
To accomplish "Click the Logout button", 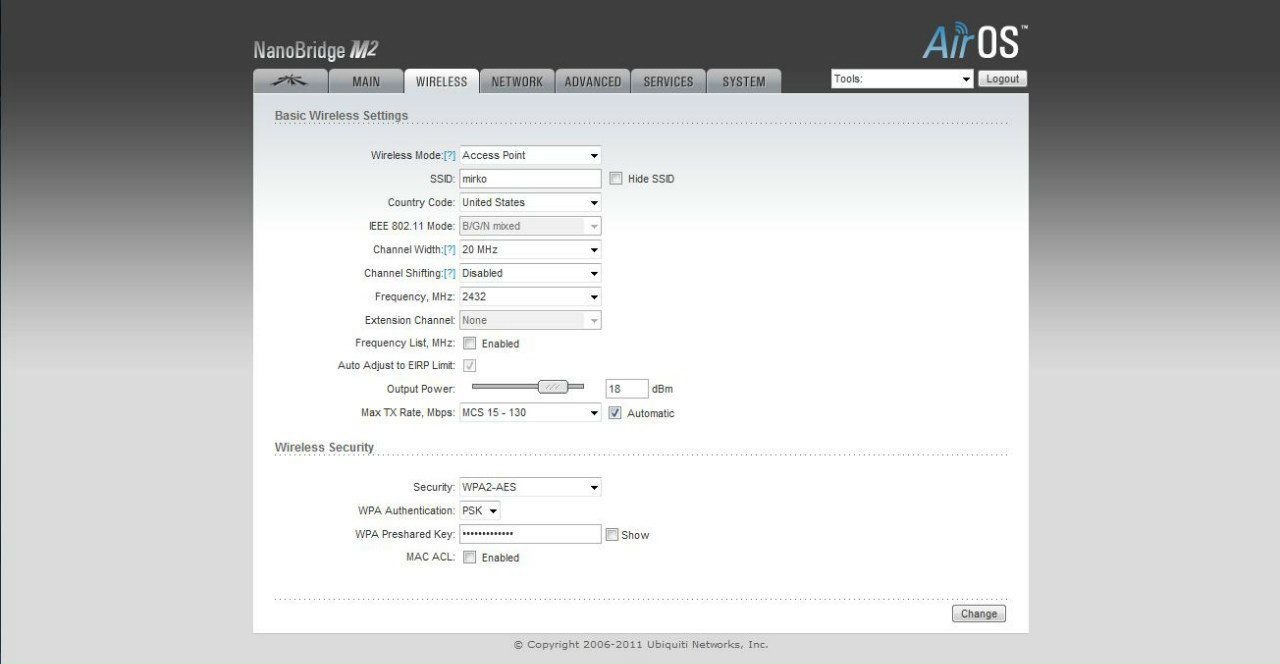I will [1002, 79].
